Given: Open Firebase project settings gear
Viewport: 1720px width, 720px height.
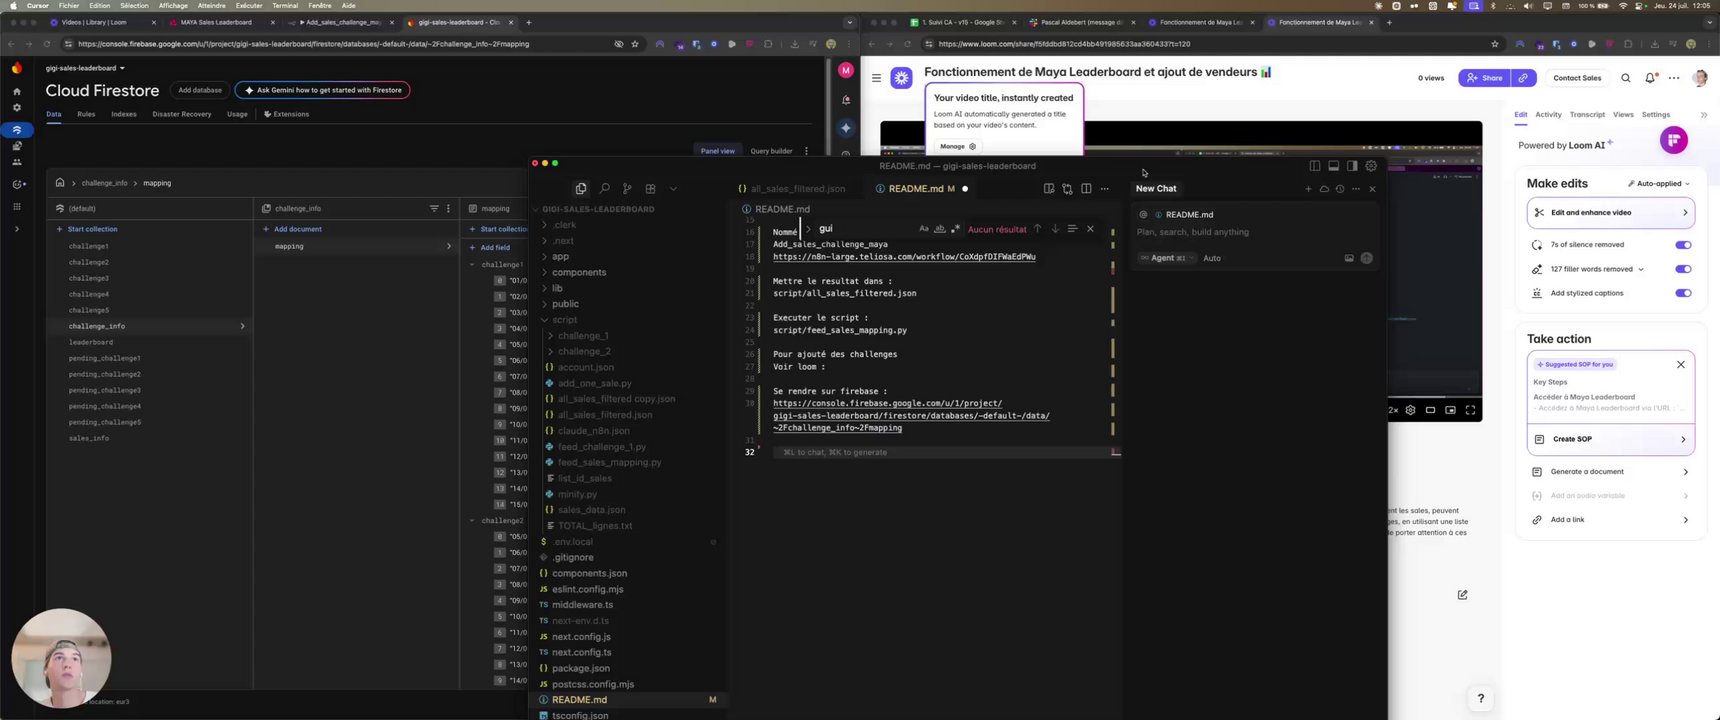Looking at the screenshot, I should pos(16,107).
